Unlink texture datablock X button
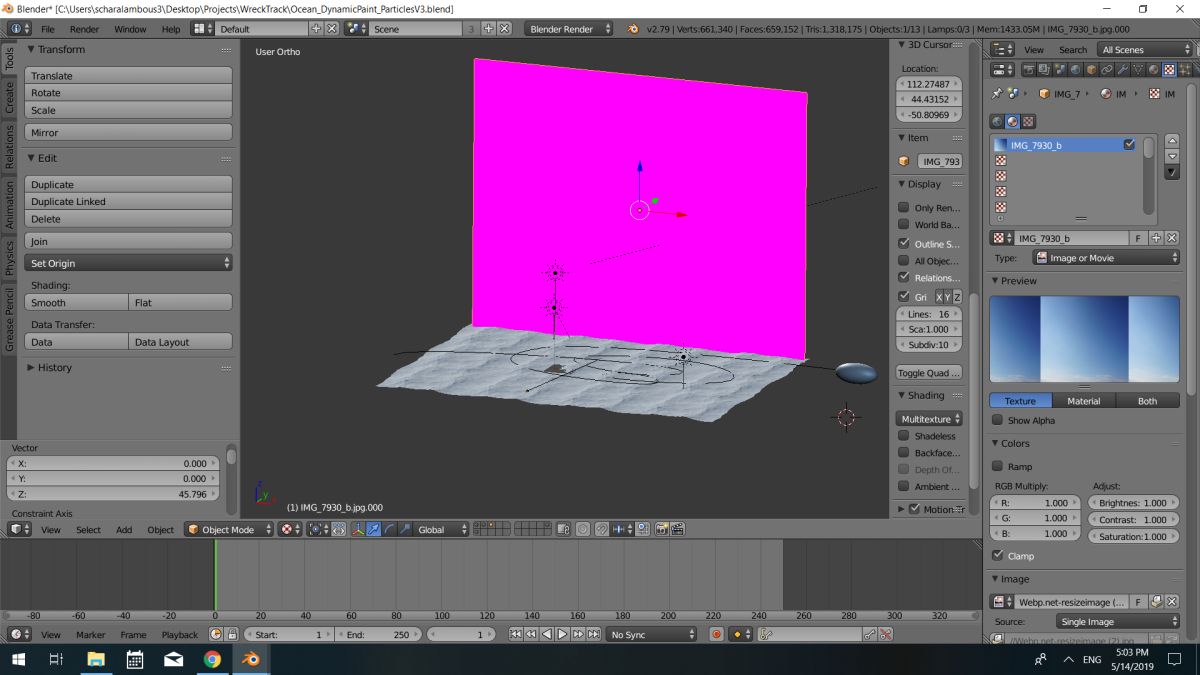 click(x=1171, y=238)
